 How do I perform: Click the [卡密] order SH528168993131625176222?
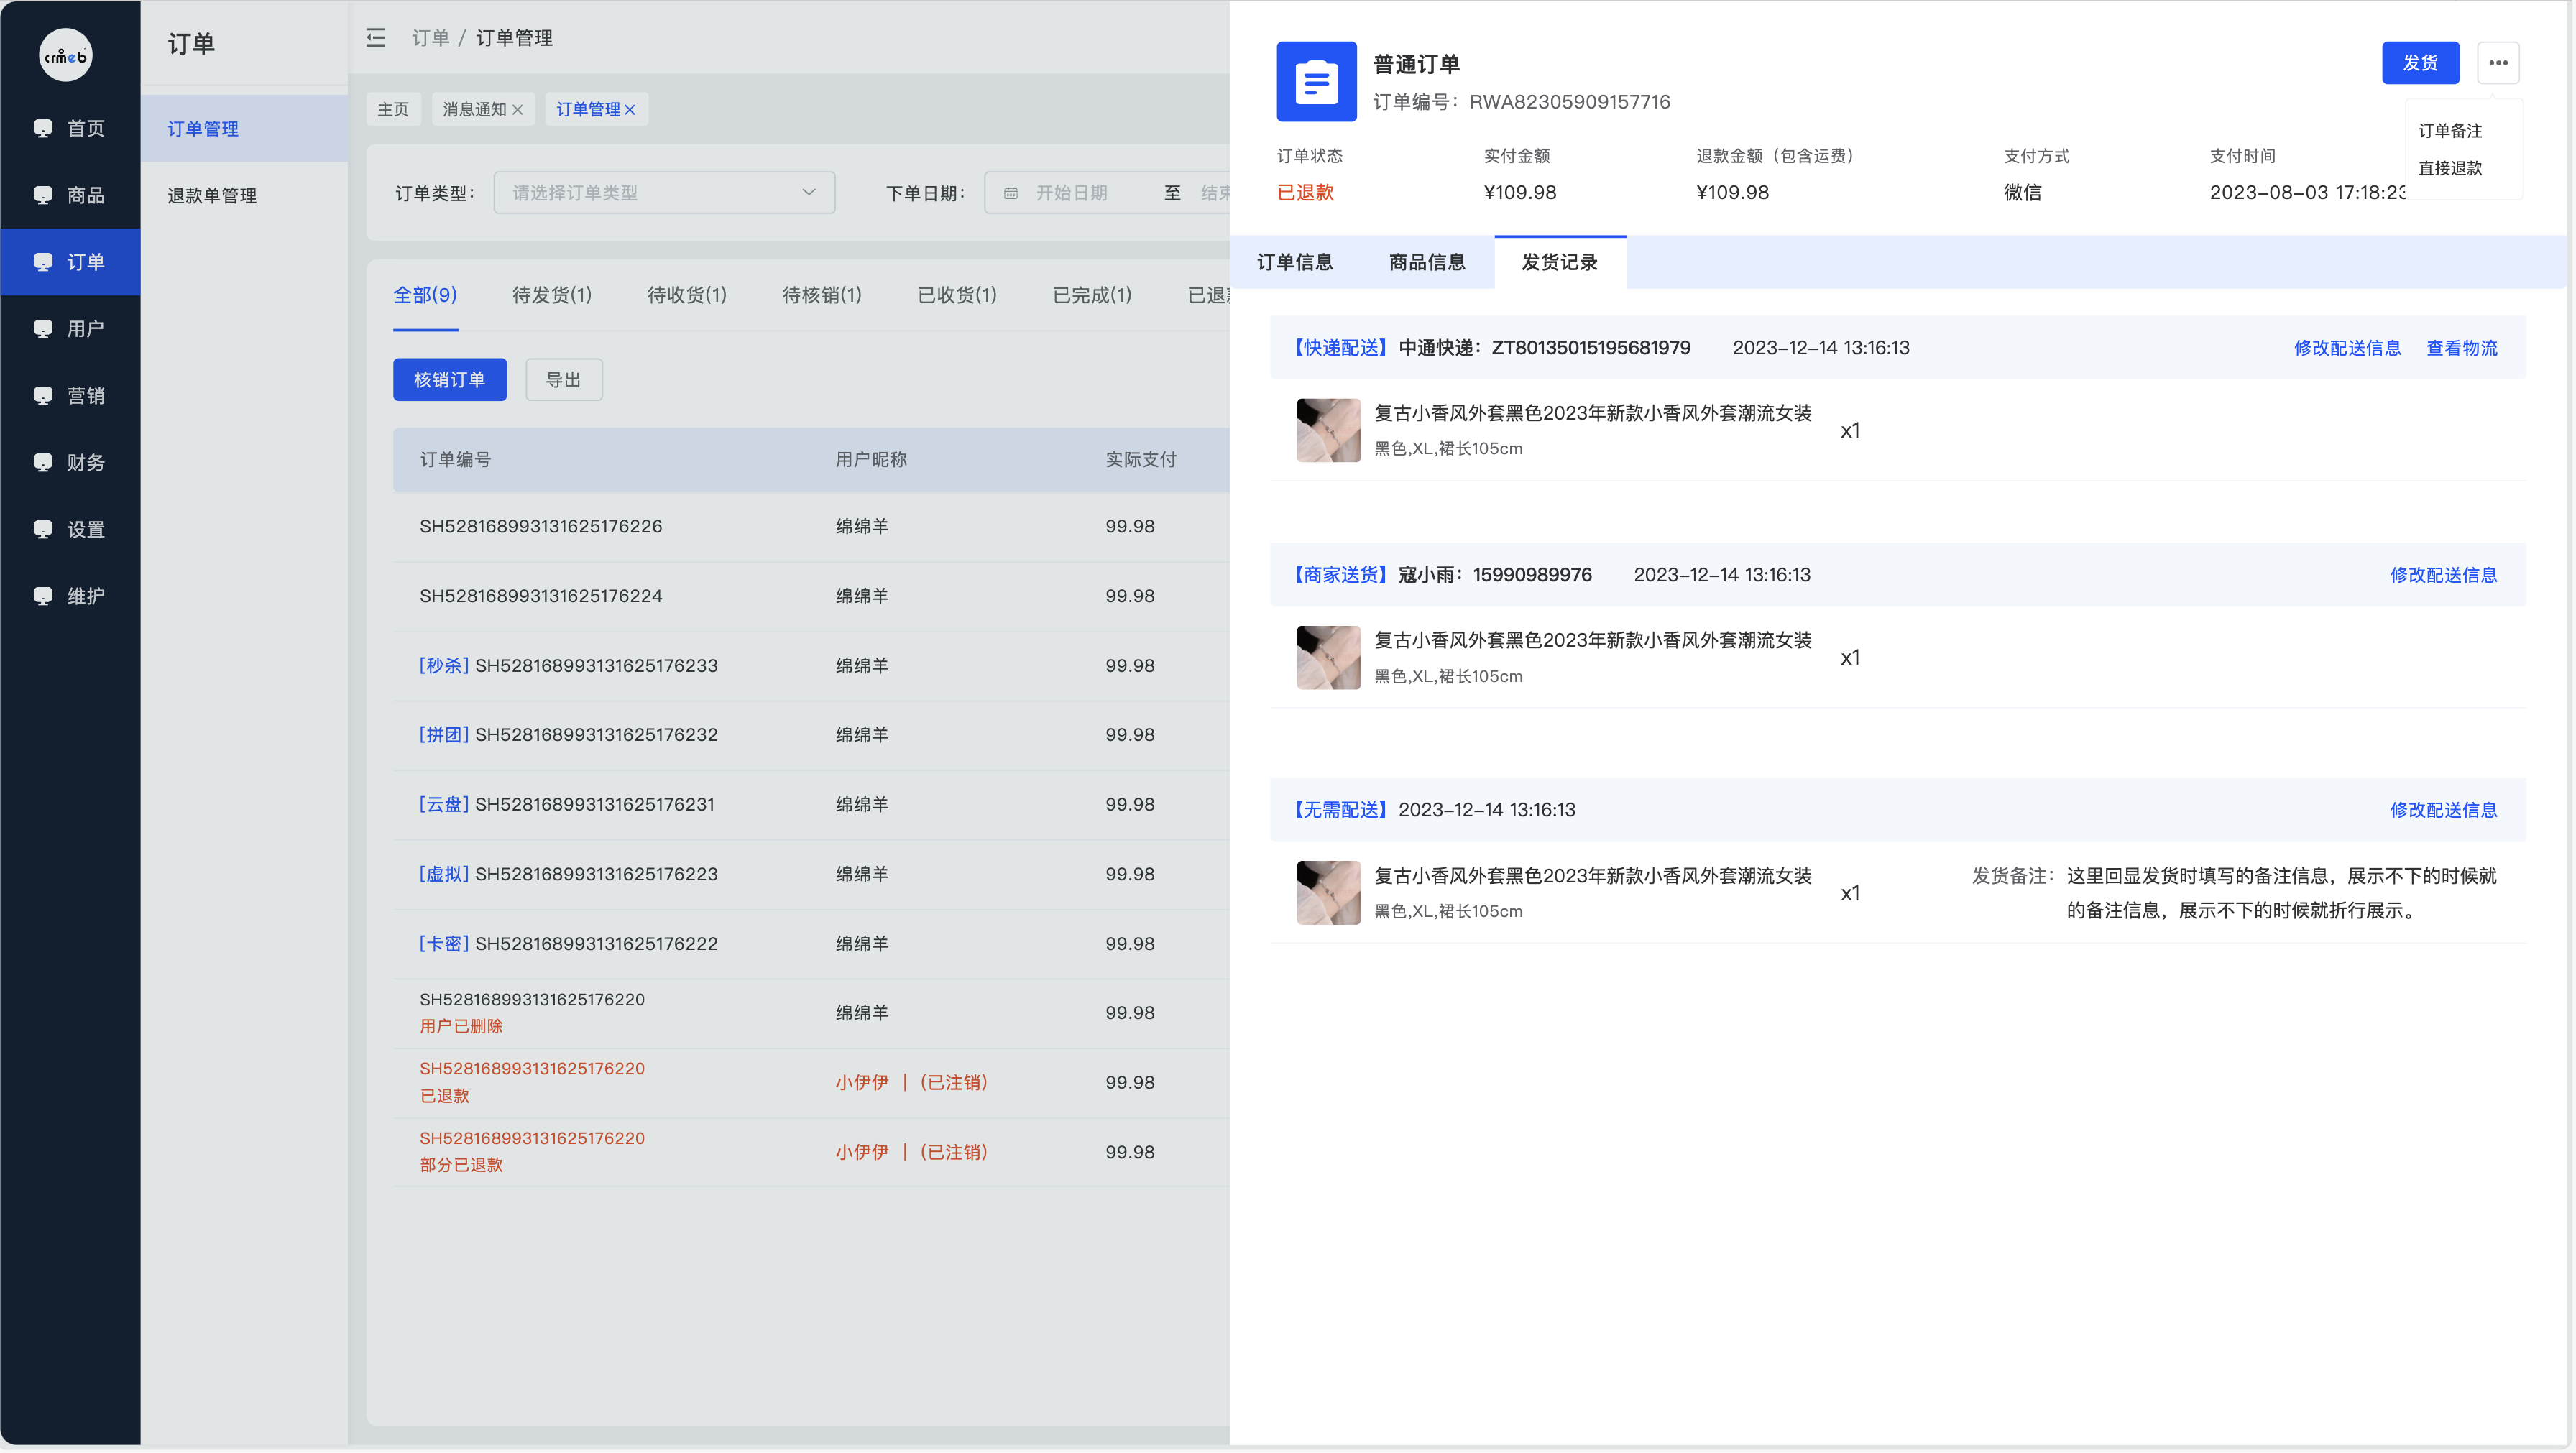[x=568, y=944]
